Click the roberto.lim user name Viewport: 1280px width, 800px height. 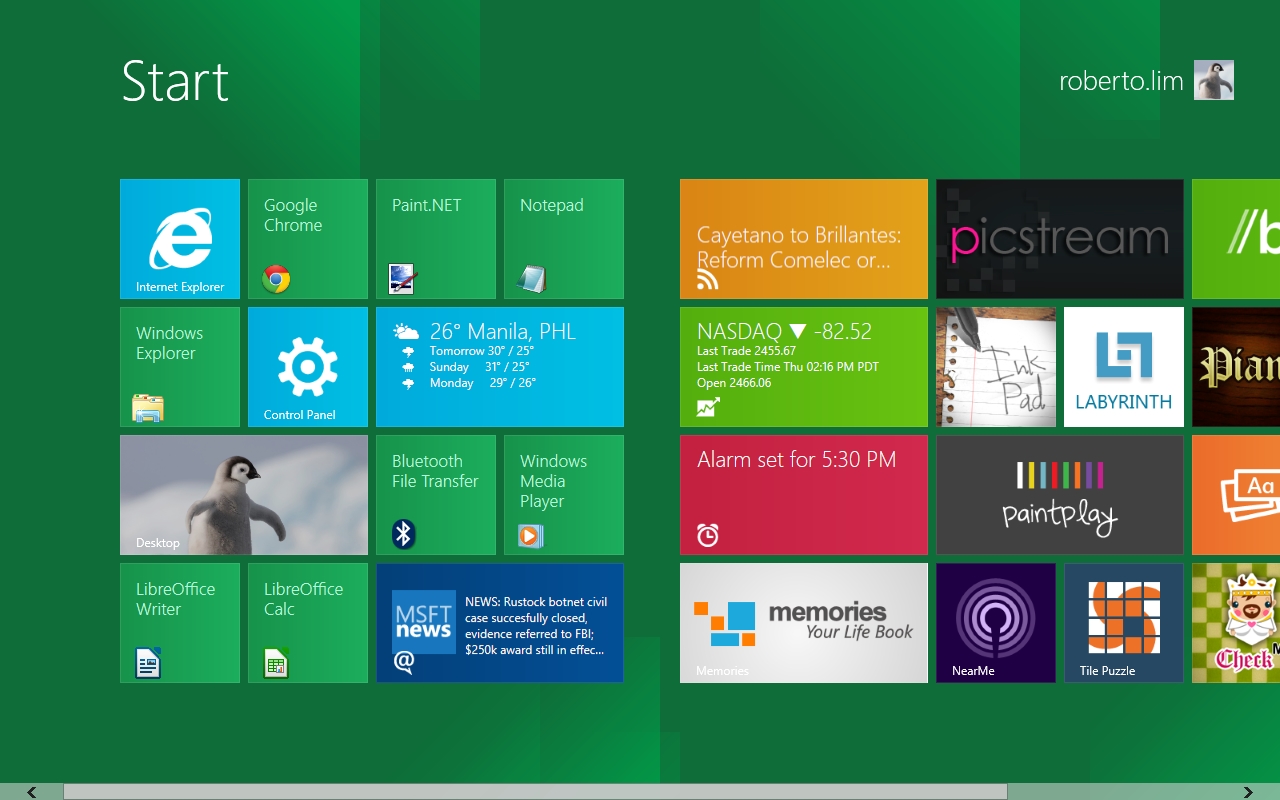pos(1121,81)
